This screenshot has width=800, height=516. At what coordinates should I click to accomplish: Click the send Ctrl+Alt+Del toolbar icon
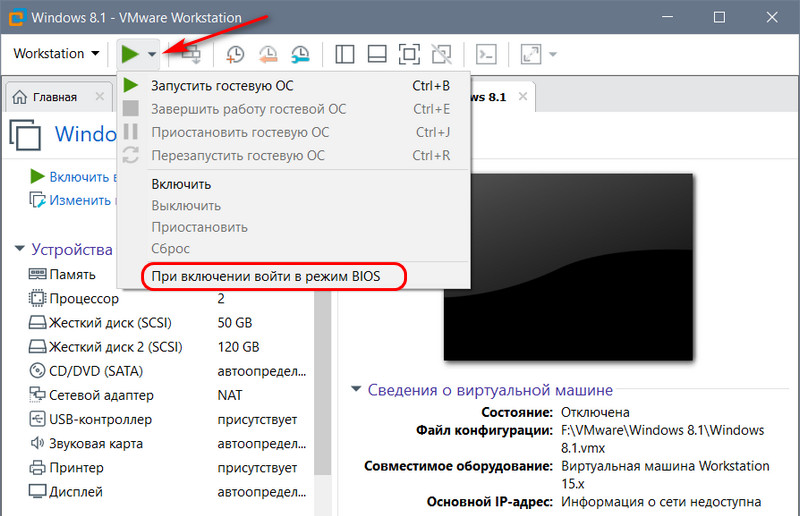click(x=191, y=54)
